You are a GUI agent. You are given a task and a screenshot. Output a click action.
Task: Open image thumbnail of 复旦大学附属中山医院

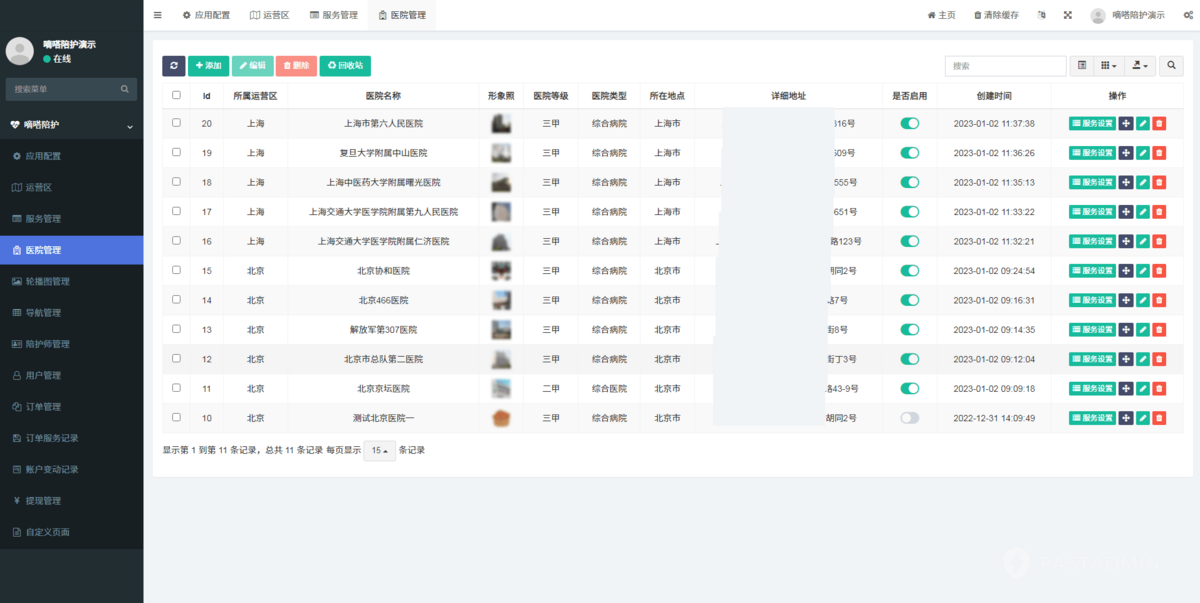(x=501, y=153)
